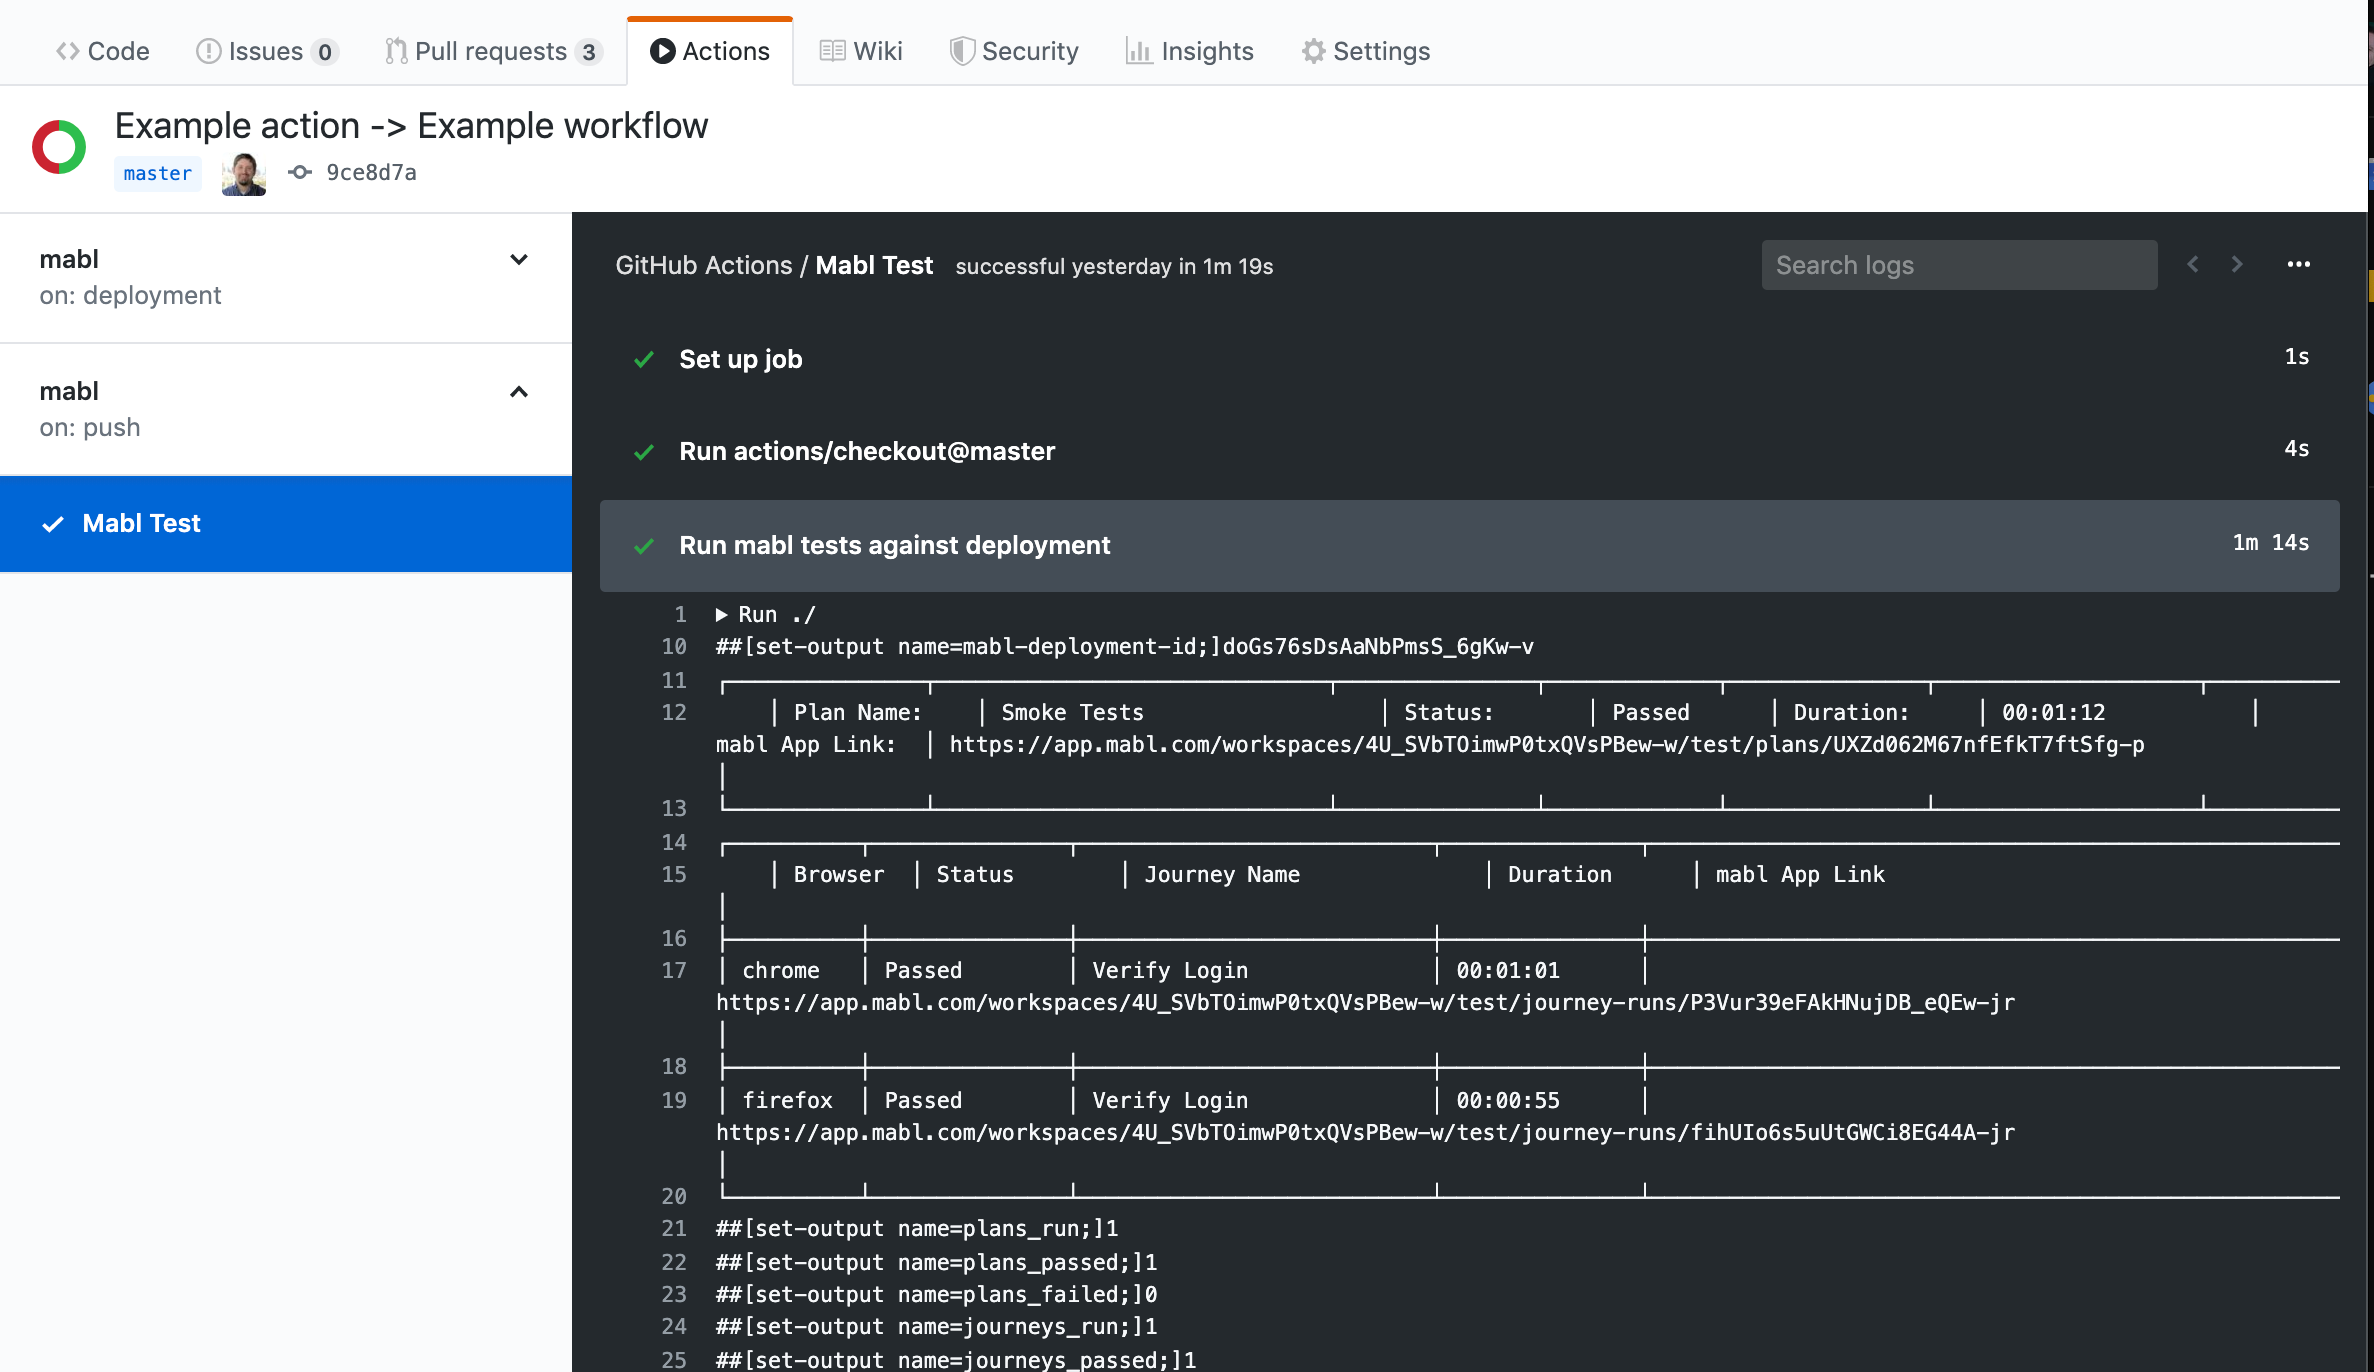The image size is (2374, 1372).
Task: Collapse the mabl on: push section
Action: 519,391
